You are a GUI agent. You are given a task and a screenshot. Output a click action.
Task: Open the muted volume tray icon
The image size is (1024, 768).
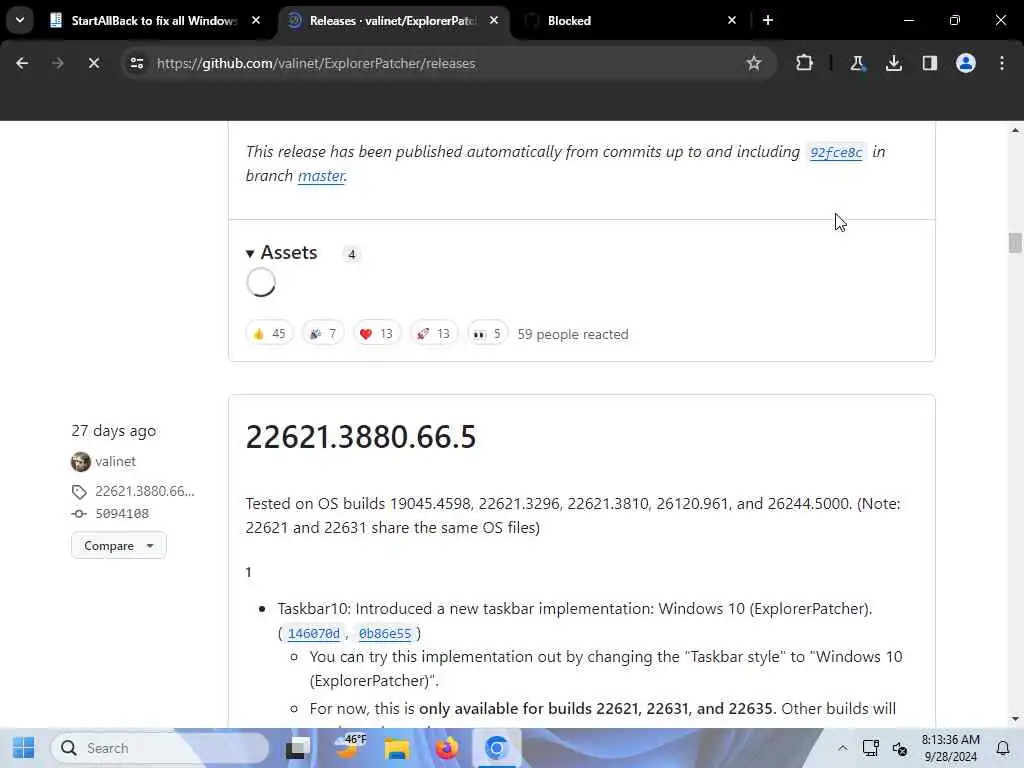pos(900,748)
